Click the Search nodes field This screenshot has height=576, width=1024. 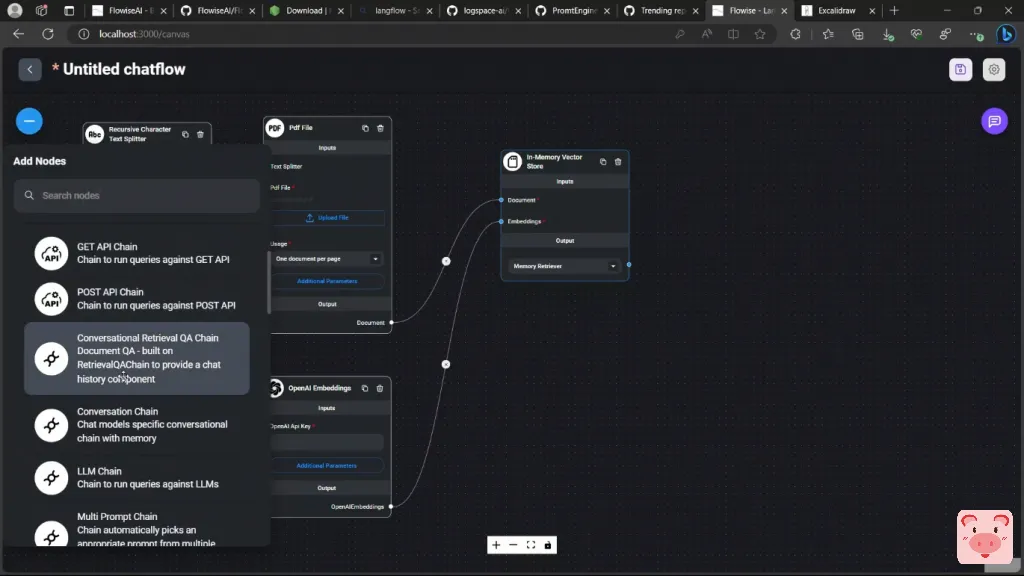[x=137, y=196]
